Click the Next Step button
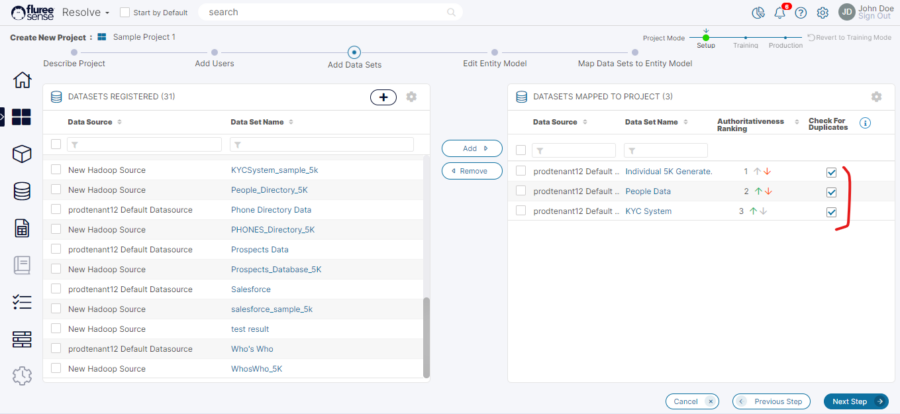900x414 pixels. tap(855, 401)
